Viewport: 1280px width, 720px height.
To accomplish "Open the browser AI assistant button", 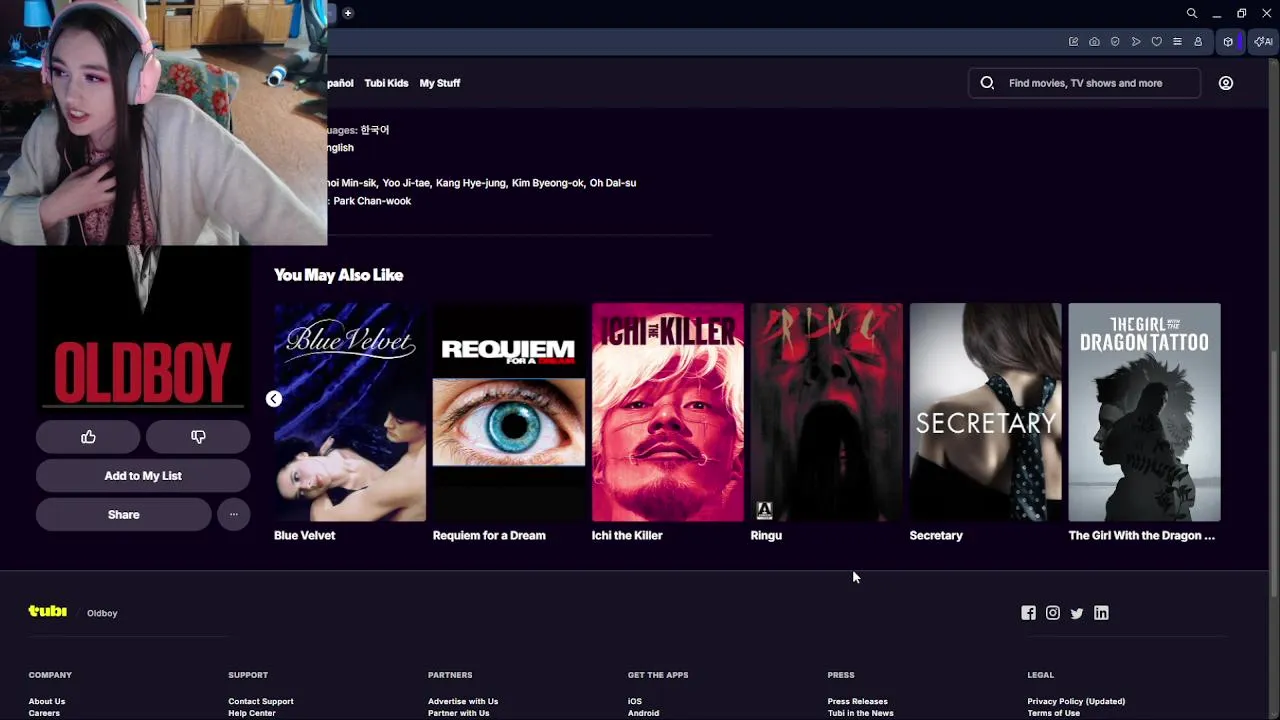I will pyautogui.click(x=1264, y=42).
